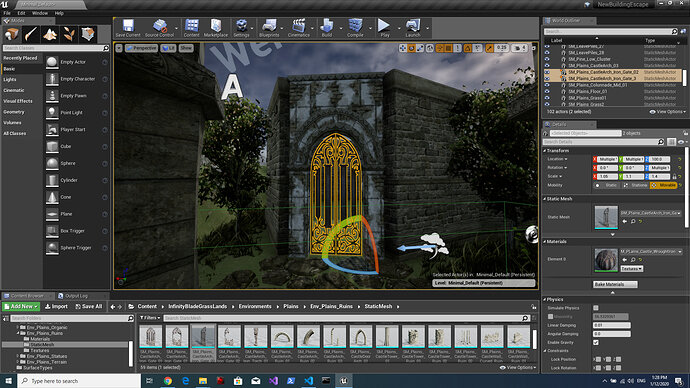
Task: Click the Save Current toolbar icon
Action: 128,28
